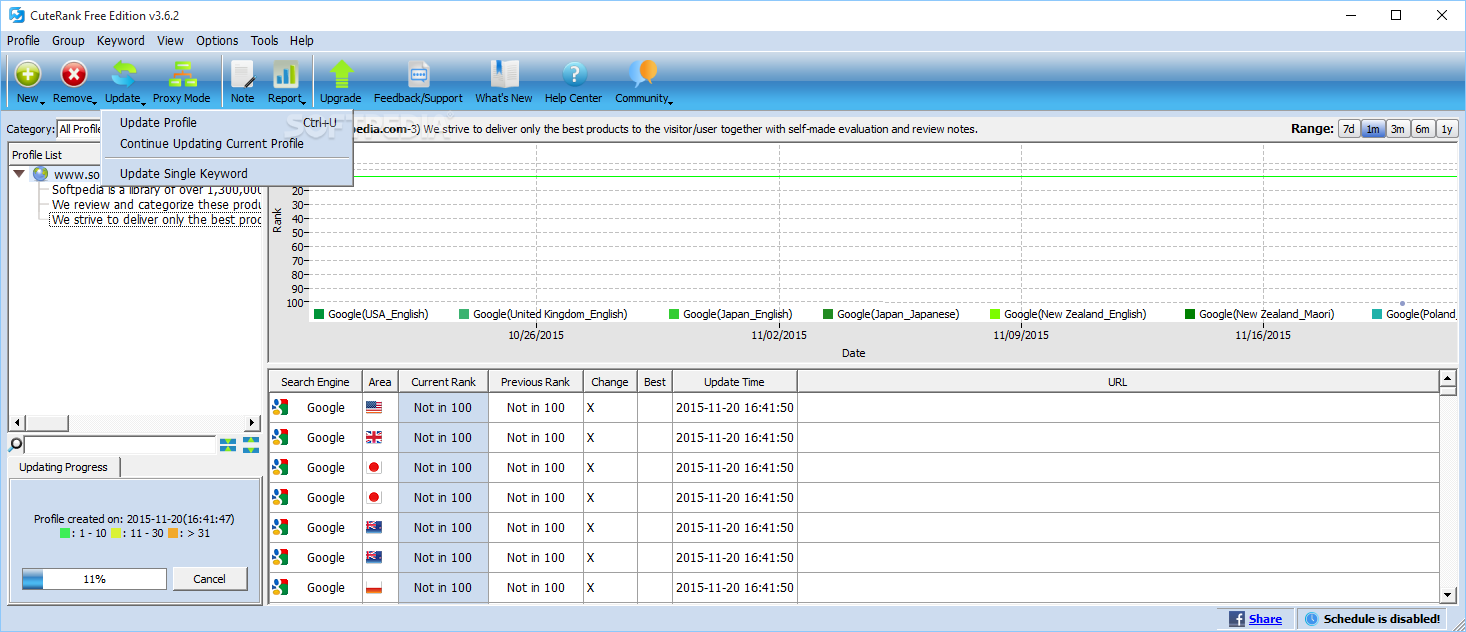Click the green Upgrade arrow icon
1466x632 pixels.
point(341,74)
